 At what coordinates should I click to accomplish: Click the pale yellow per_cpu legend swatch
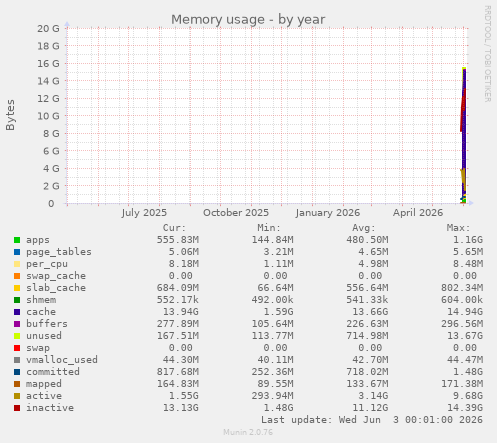pyautogui.click(x=17, y=264)
